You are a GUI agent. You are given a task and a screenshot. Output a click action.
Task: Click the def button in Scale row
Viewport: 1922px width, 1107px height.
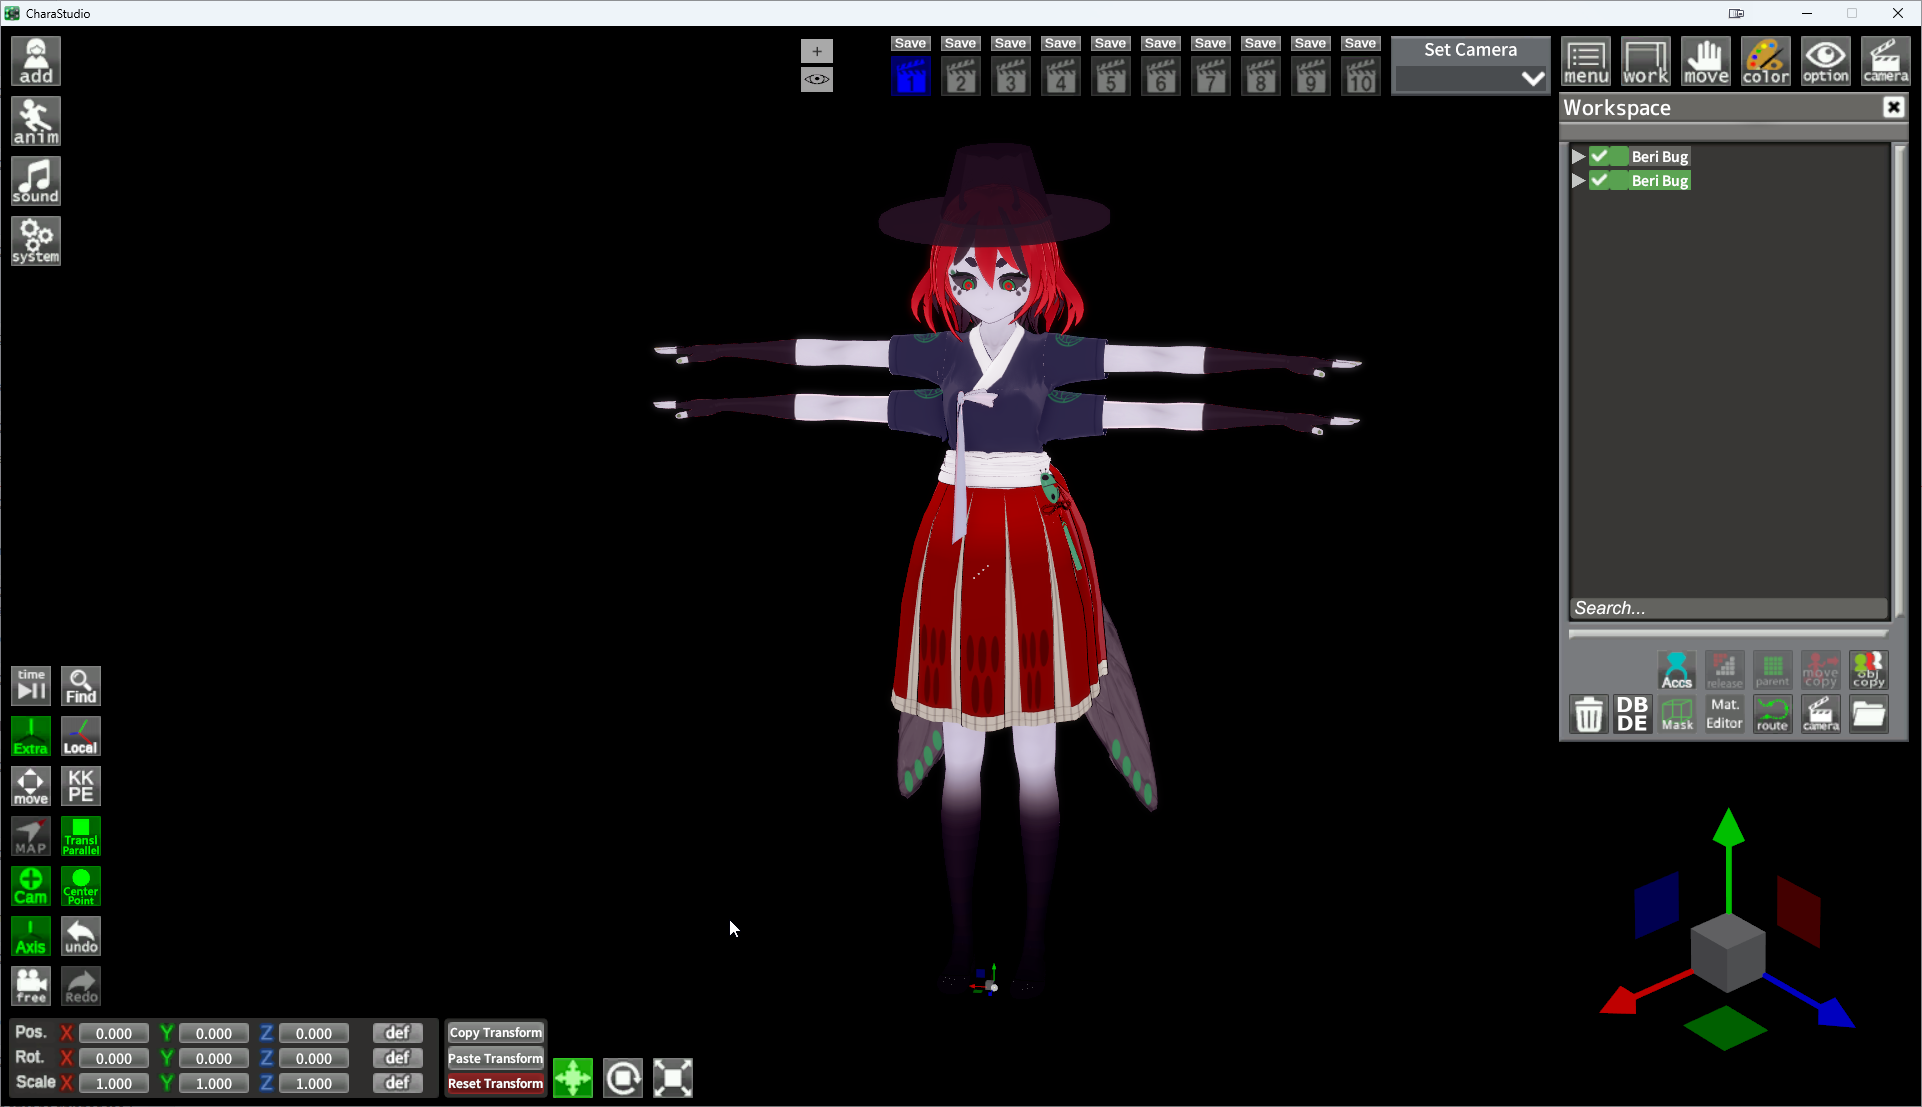(x=398, y=1083)
